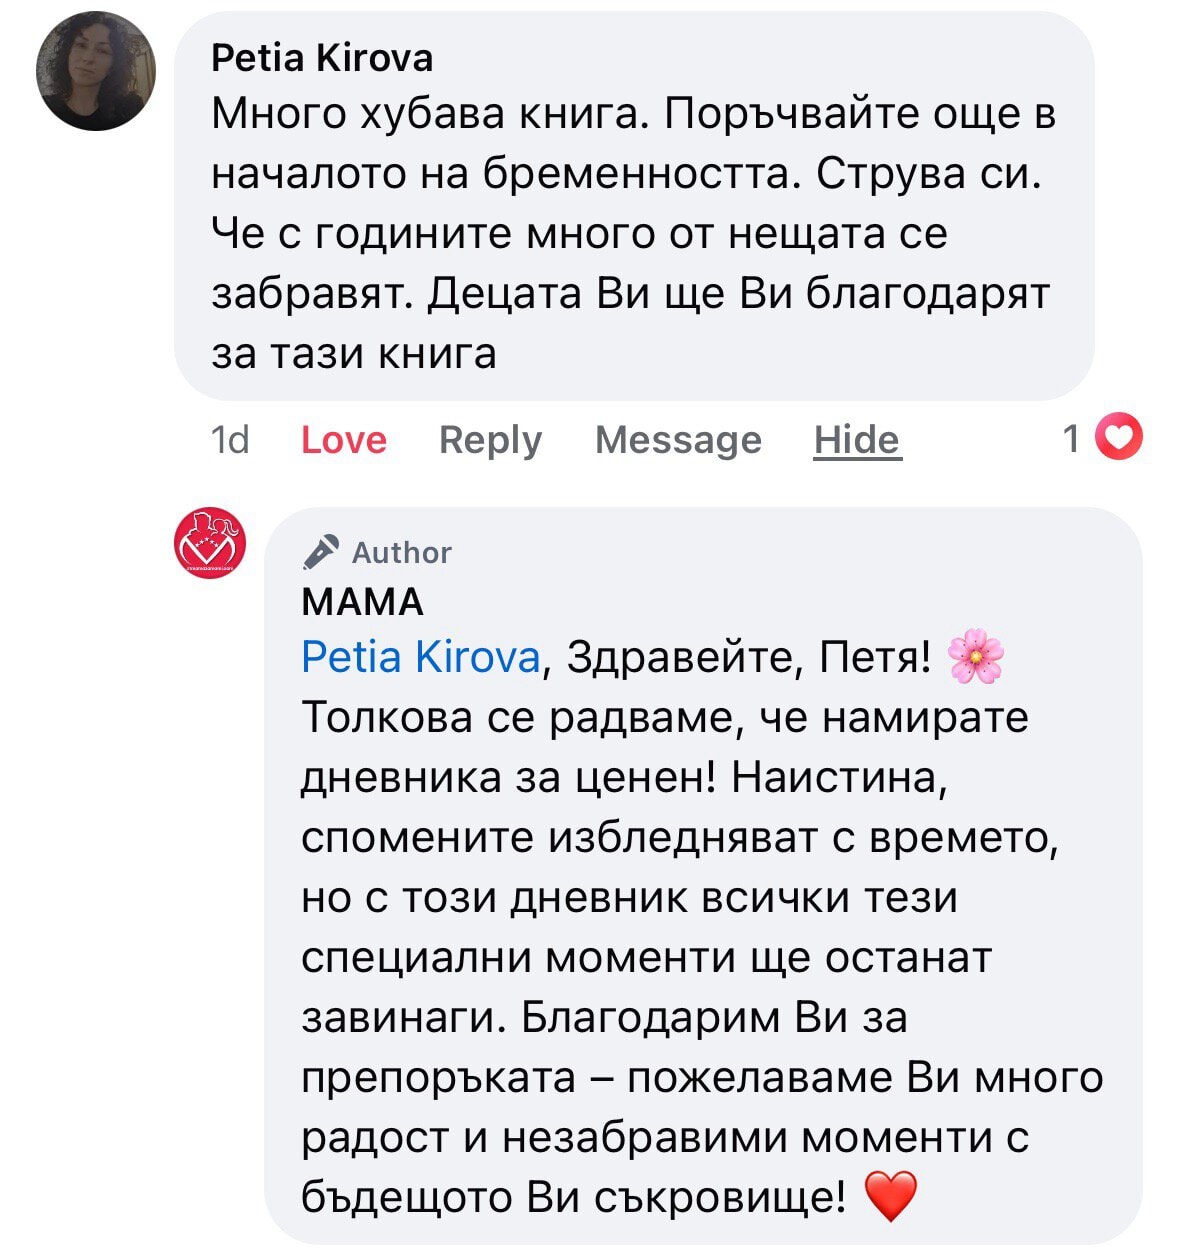Click 'Здравейте, Петя!' greeting in reply
This screenshot has height=1253, width=1179.
coord(749,658)
